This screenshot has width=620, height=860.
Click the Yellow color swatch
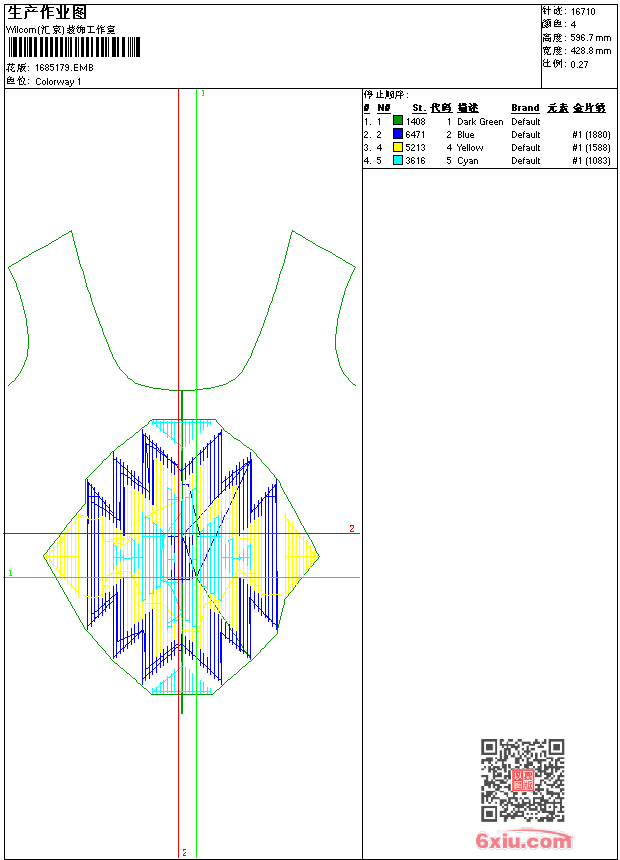click(398, 146)
